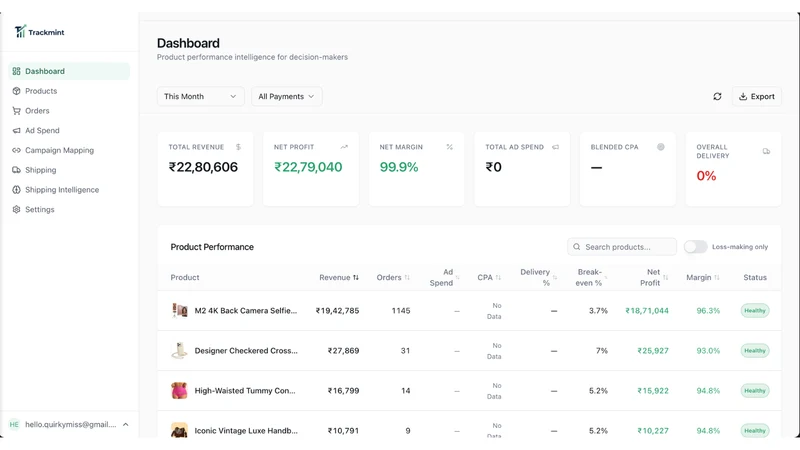Click the refresh data icon
The width and height of the screenshot is (800, 450).
click(x=717, y=96)
